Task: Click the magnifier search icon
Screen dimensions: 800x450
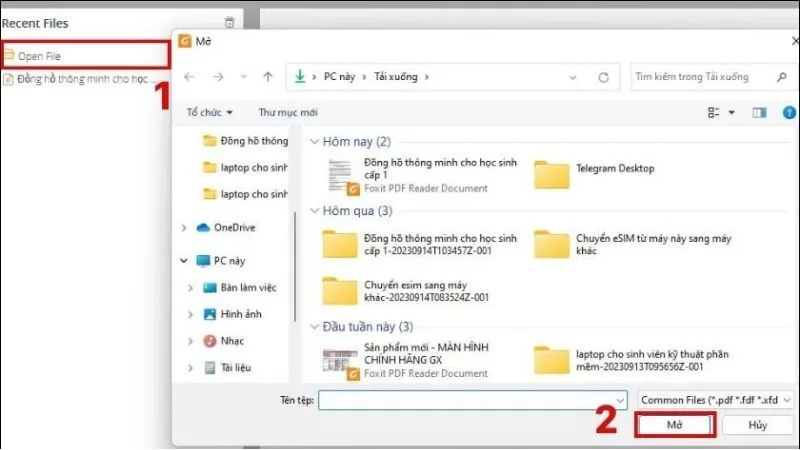Action: click(782, 77)
